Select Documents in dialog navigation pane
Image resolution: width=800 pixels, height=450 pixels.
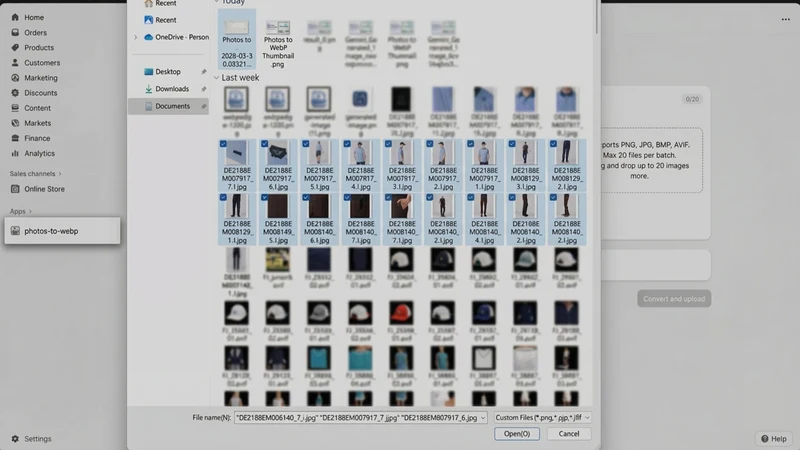(168, 106)
